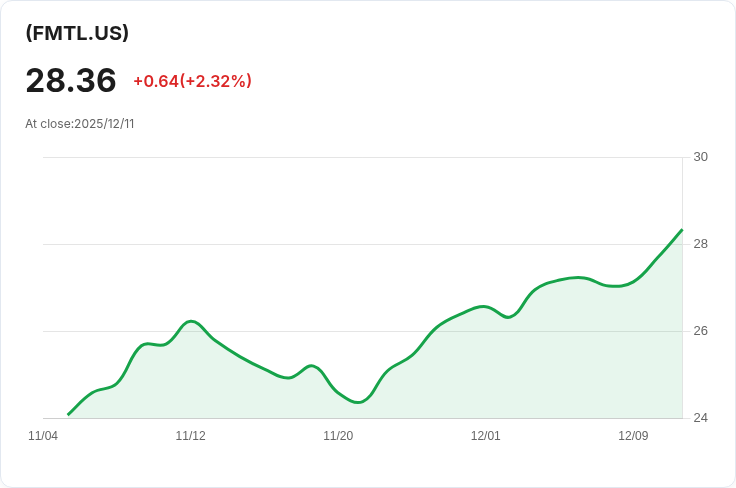Click the 24 label on the price axis
Image resolution: width=736 pixels, height=488 pixels.
point(700,418)
